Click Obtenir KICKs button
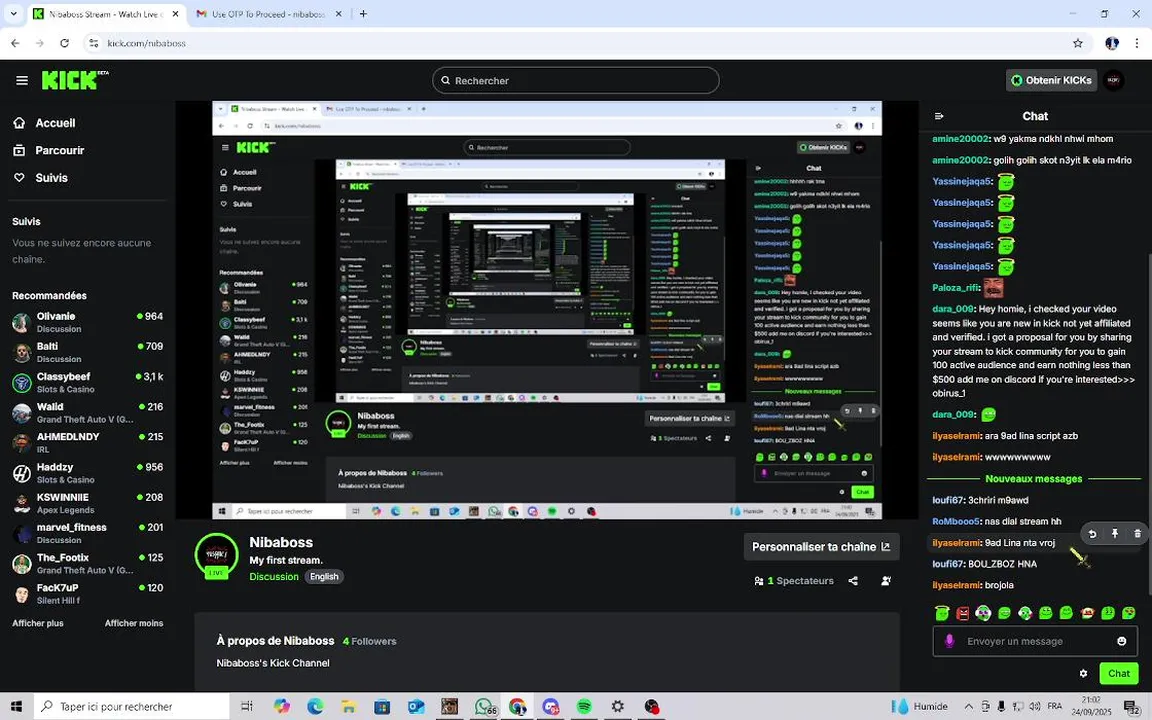 1051,80
